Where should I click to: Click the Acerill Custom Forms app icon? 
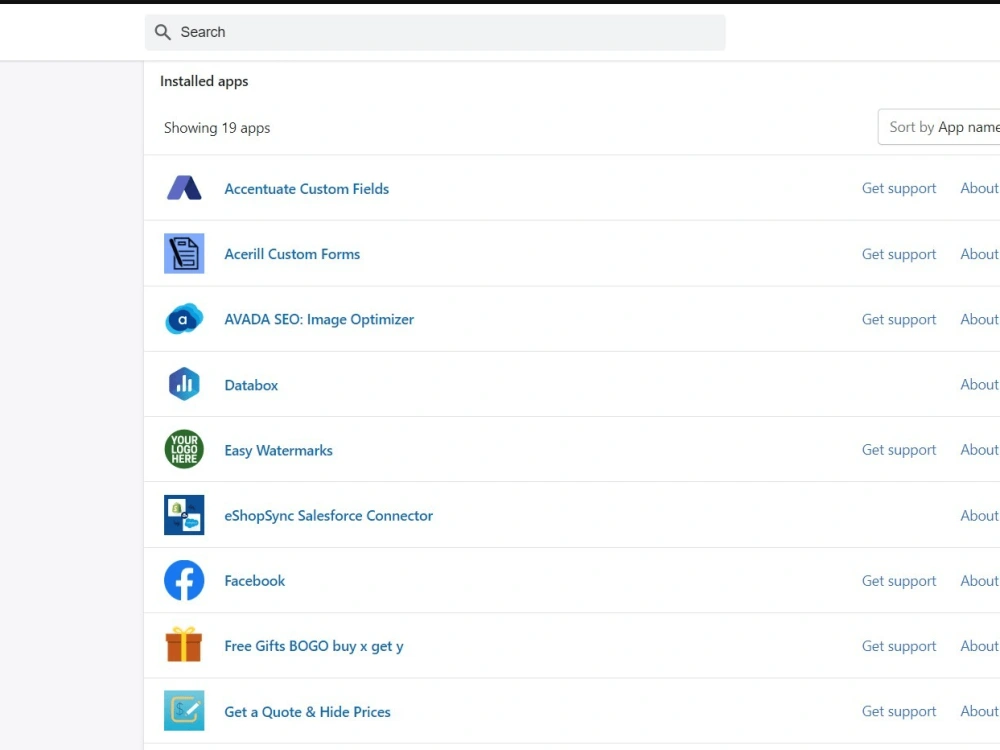pyautogui.click(x=184, y=253)
